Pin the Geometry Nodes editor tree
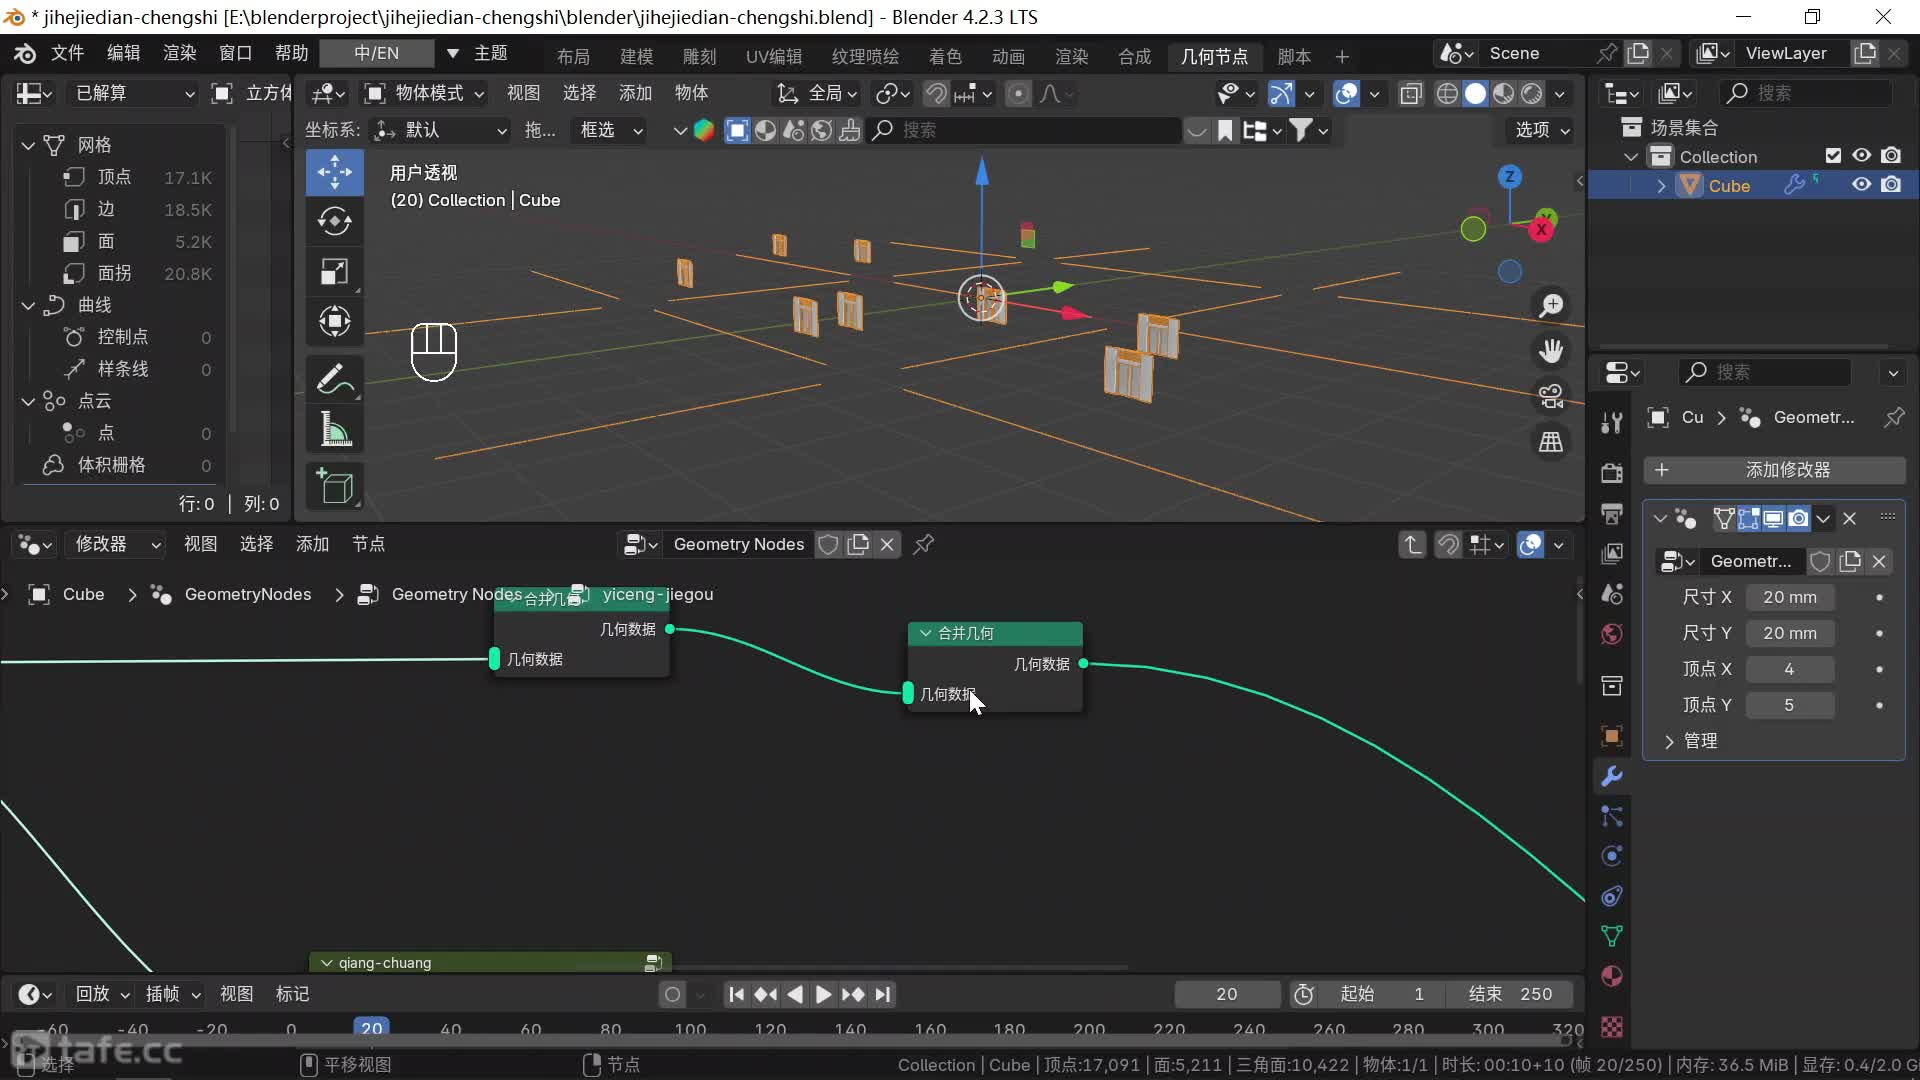The height and width of the screenshot is (1080, 1920). pos(924,544)
